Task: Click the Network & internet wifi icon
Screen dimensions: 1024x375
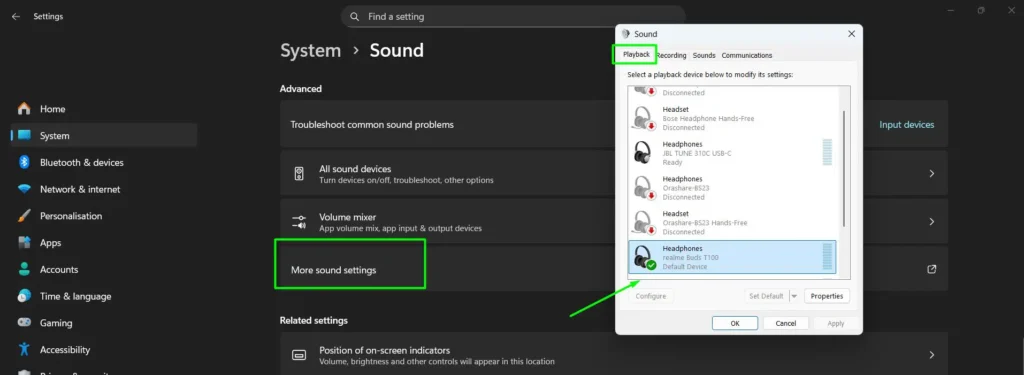Action: [24, 189]
